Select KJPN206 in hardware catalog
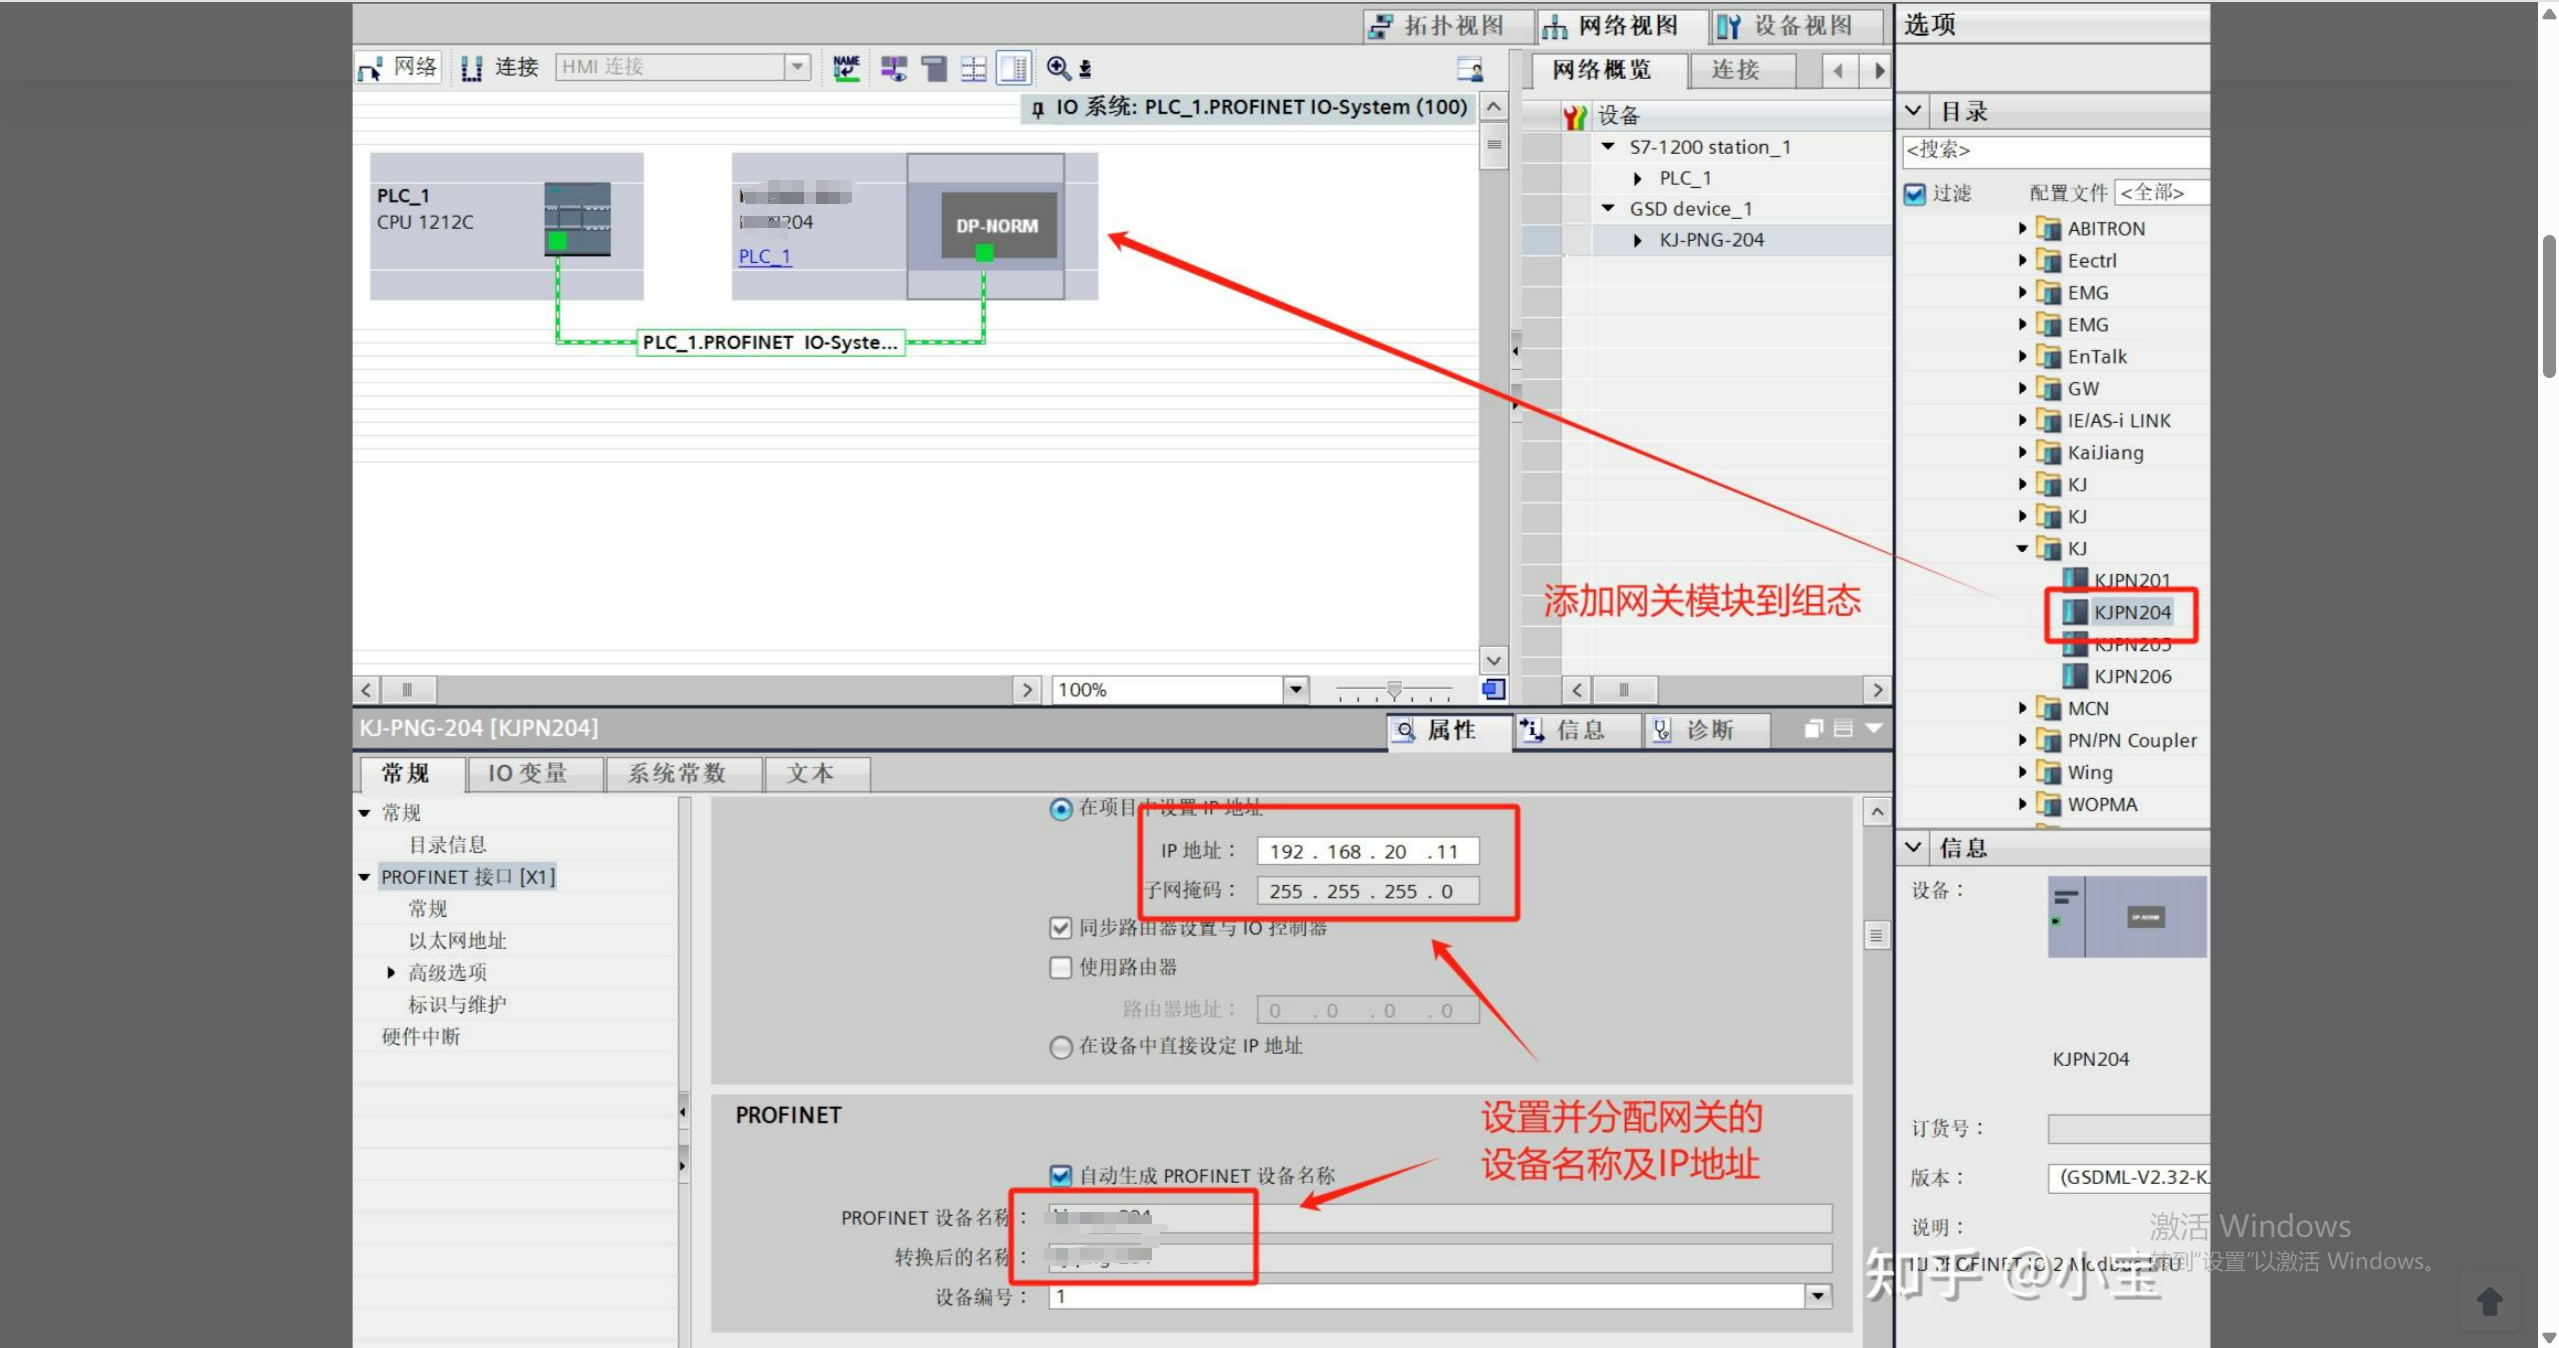 (x=2118, y=677)
